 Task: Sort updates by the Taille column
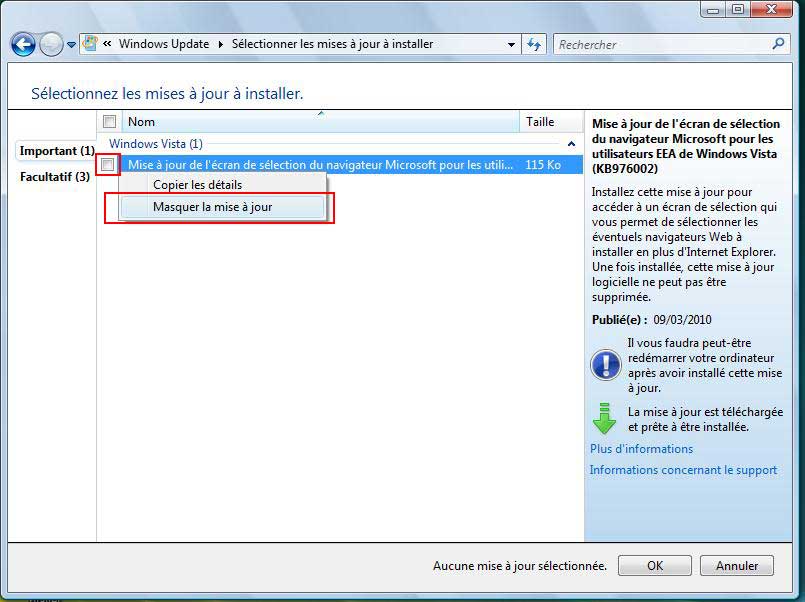click(x=551, y=122)
